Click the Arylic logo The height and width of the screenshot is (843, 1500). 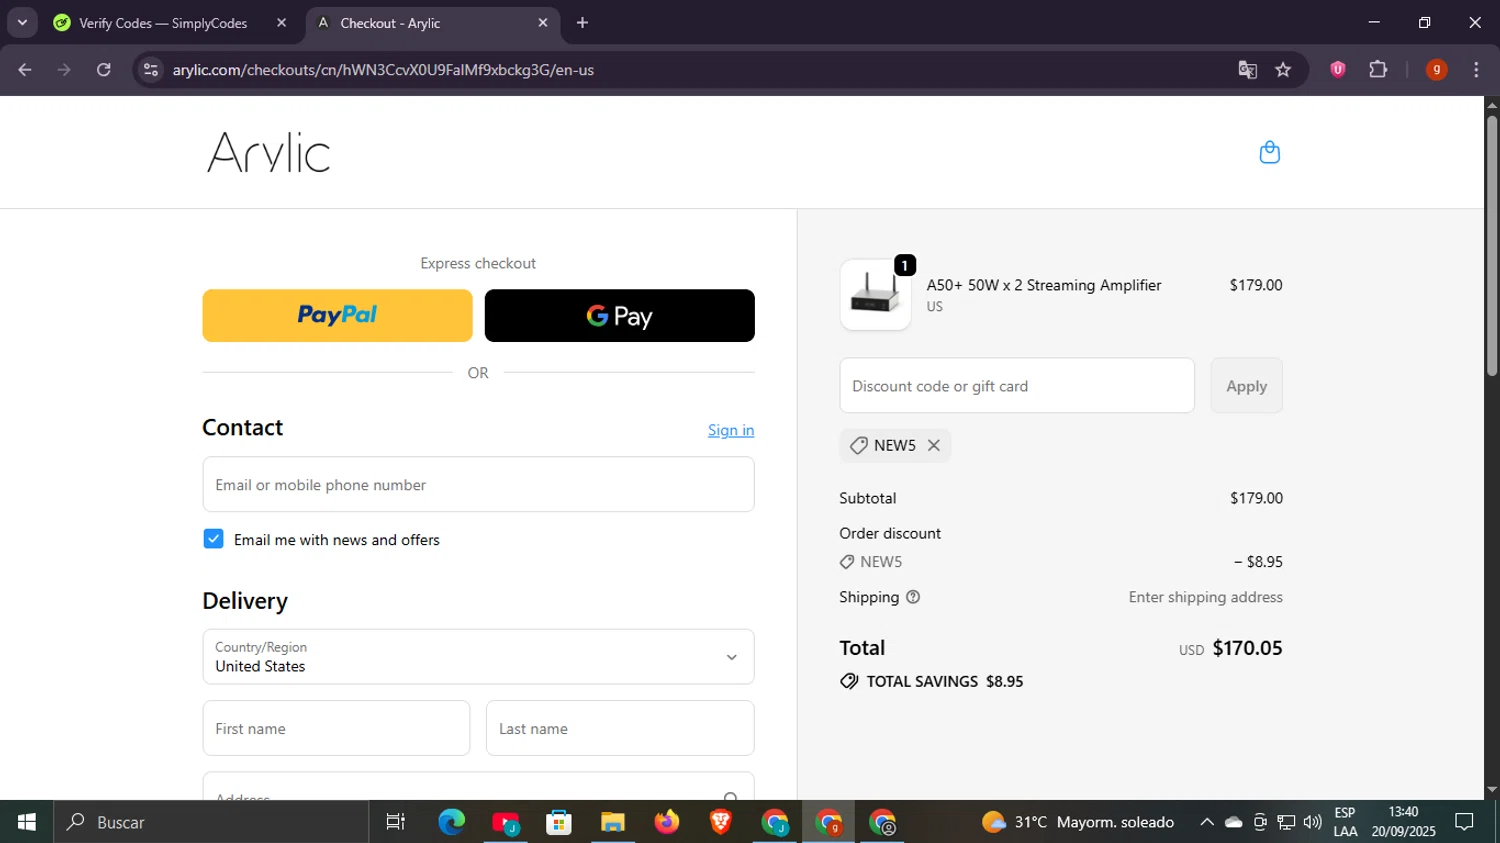(x=268, y=152)
